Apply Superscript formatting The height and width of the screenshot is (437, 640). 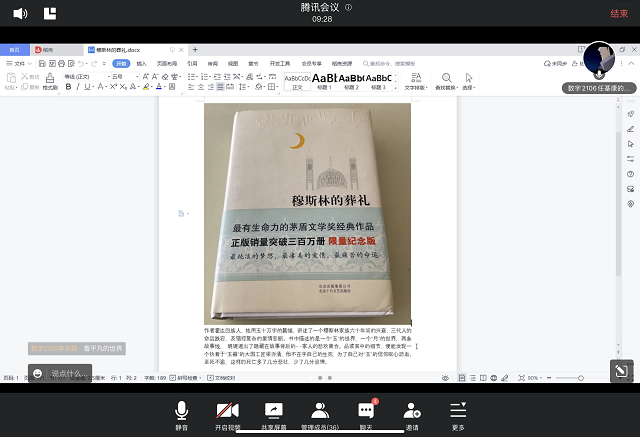pyautogui.click(x=113, y=87)
